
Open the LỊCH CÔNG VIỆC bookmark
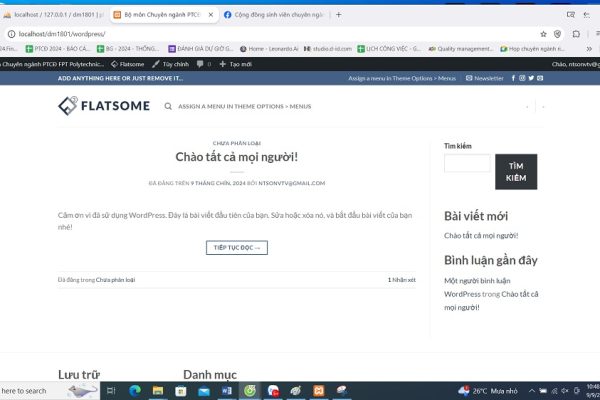pos(389,49)
